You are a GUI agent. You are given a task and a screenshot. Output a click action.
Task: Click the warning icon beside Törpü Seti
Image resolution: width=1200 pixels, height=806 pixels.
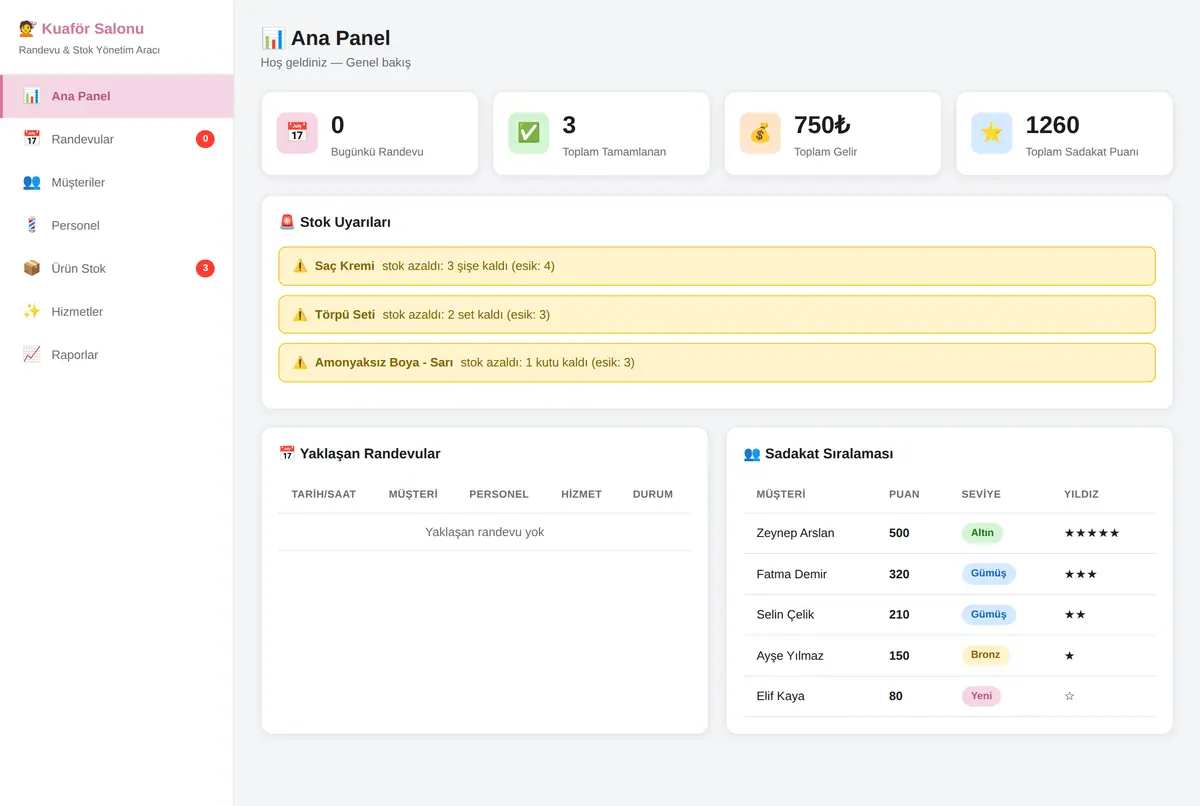click(x=300, y=314)
